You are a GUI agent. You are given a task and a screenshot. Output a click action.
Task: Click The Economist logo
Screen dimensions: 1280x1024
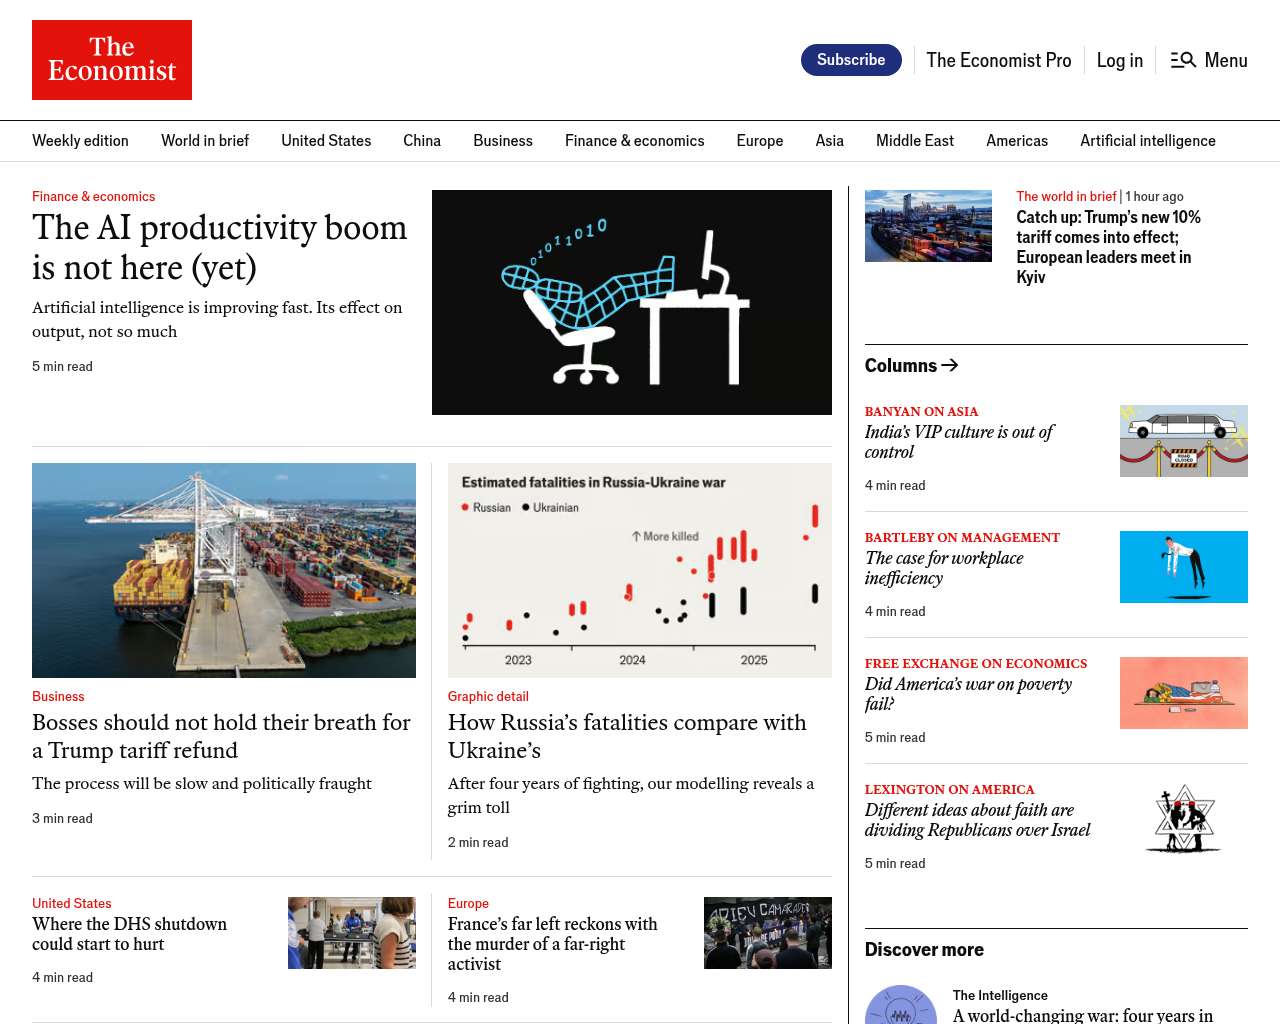[x=112, y=60]
